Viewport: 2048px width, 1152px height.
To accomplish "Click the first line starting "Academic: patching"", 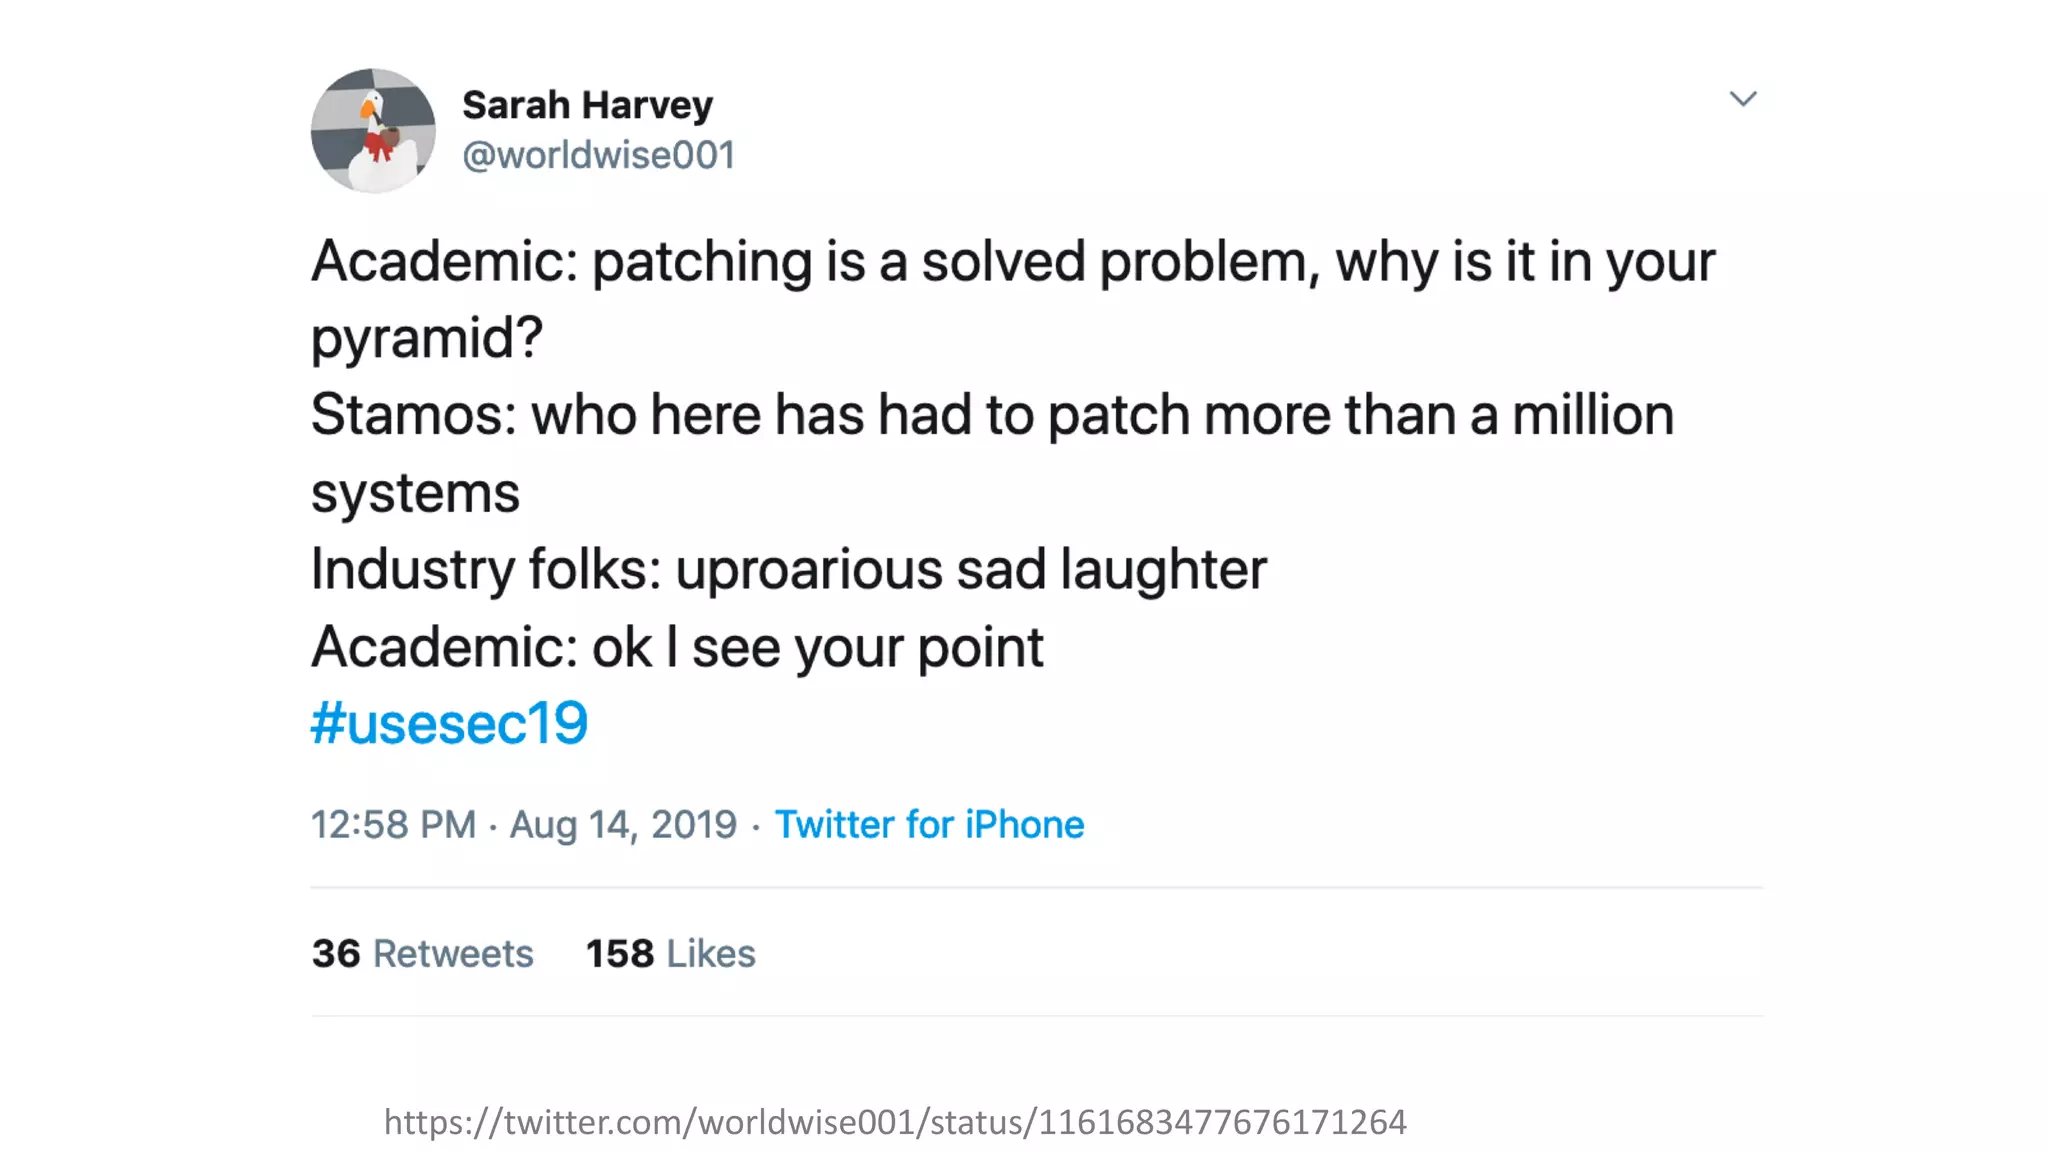I will point(1012,262).
